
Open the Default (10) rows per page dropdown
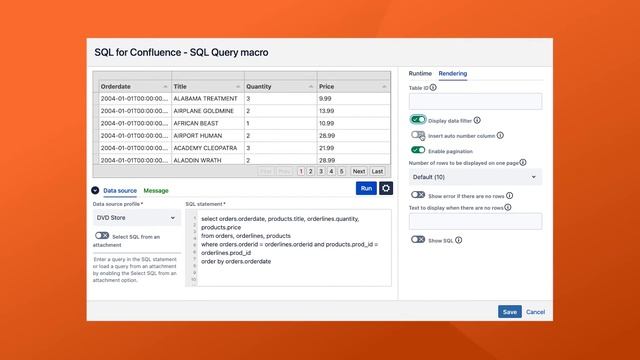point(476,177)
